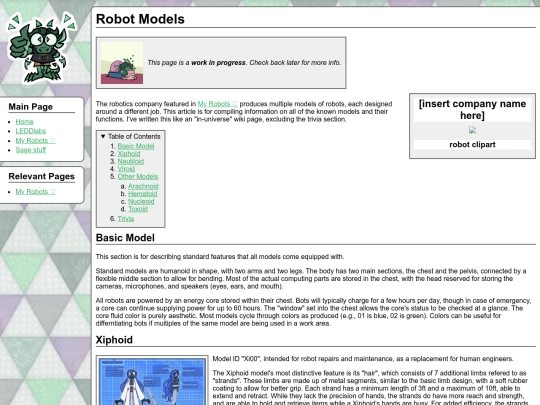Click the Relevant Pages sidebar heading
540x405 pixels.
pyautogui.click(x=42, y=176)
